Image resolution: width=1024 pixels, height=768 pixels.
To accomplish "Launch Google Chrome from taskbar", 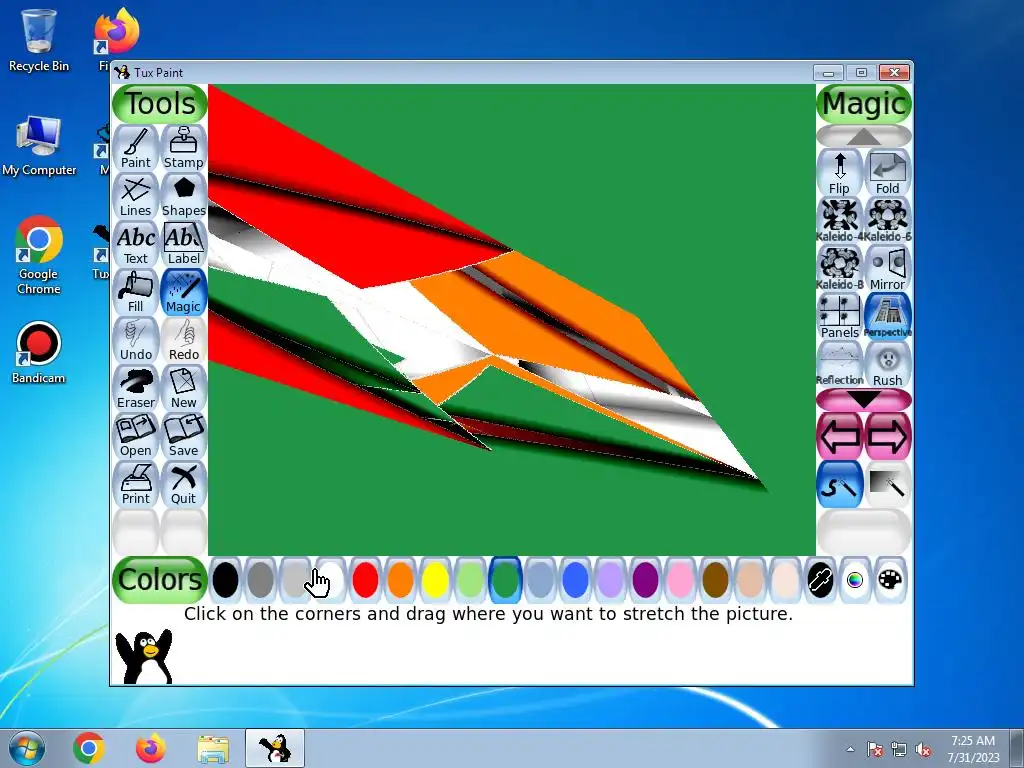I will 89,748.
